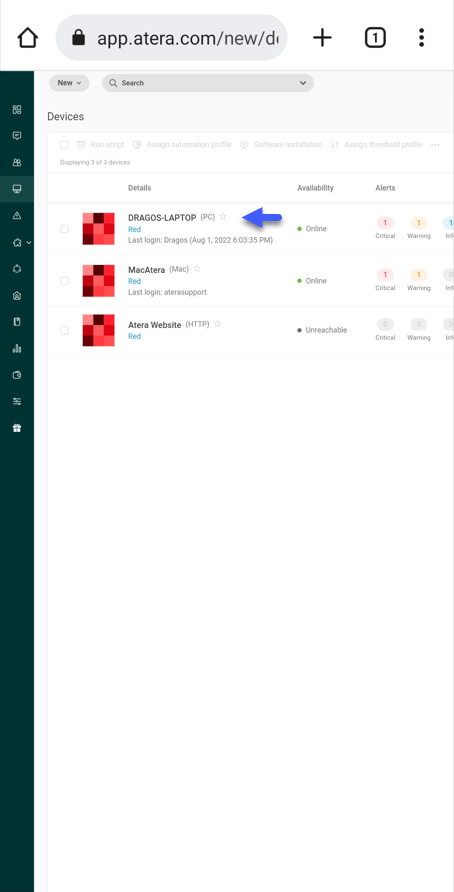Favorite MacAtera with the star icon
Image resolution: width=454 pixels, height=892 pixels.
coord(197,269)
